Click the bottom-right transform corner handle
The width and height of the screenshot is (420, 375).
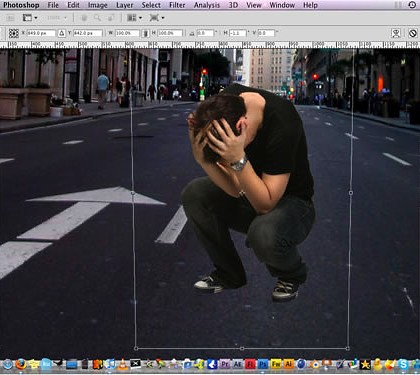(x=348, y=348)
